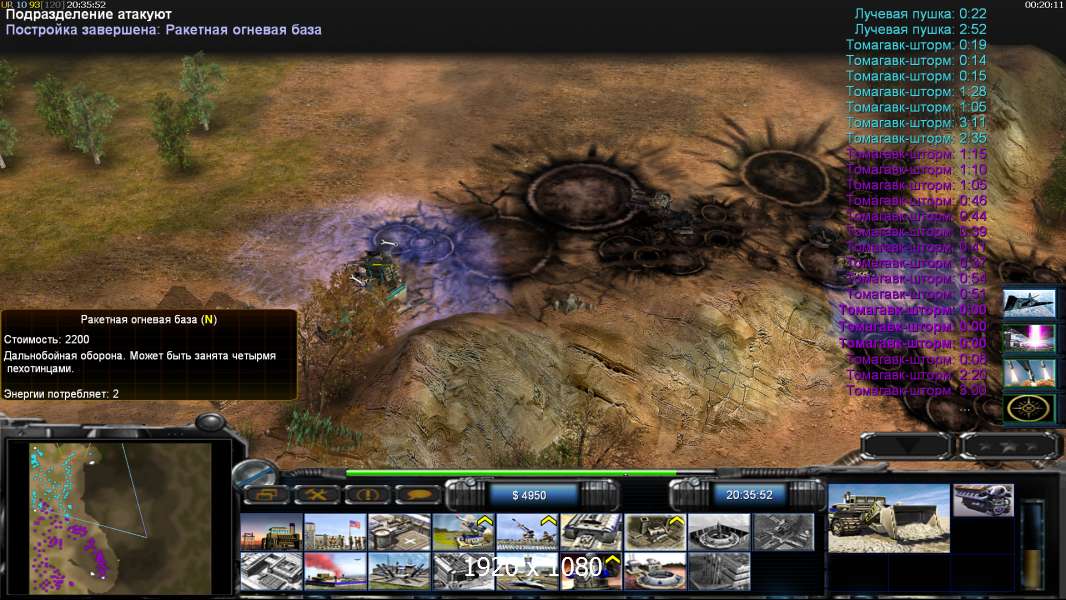Click the bulldozer unit portrait
This screenshot has height=600, width=1066.
pos(889,518)
